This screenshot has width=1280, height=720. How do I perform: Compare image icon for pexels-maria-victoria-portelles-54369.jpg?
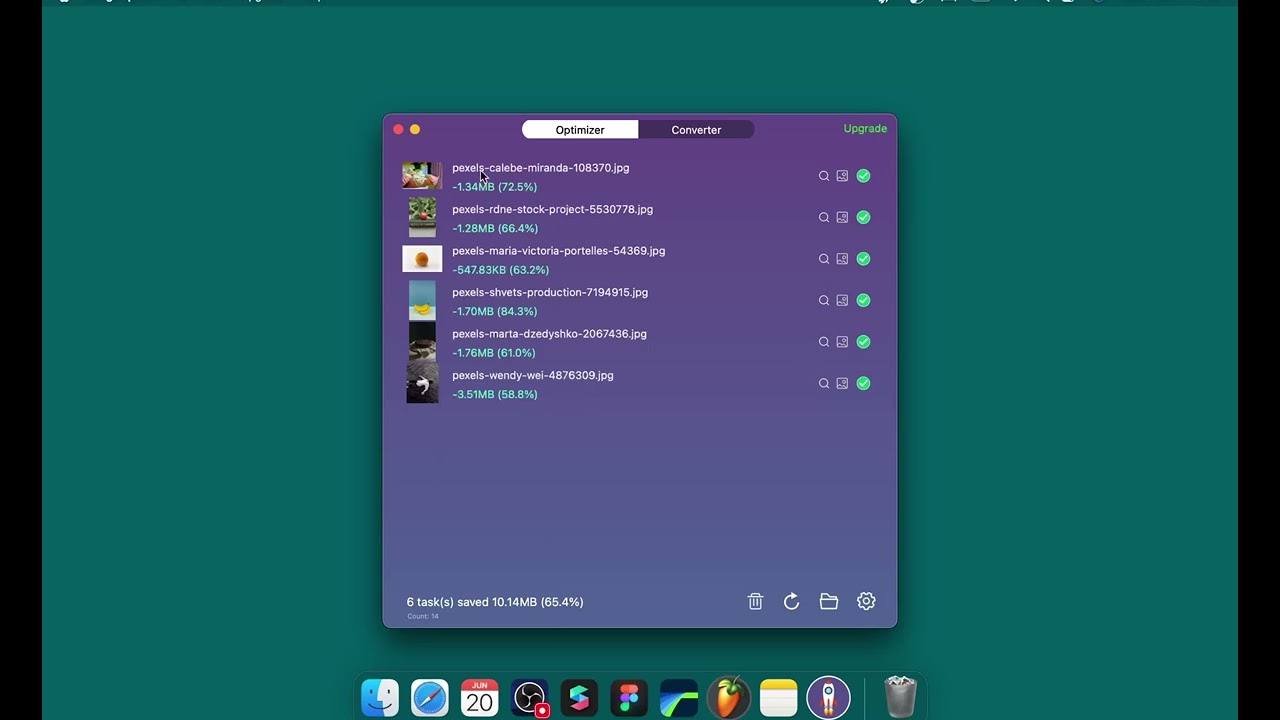pyautogui.click(x=842, y=259)
